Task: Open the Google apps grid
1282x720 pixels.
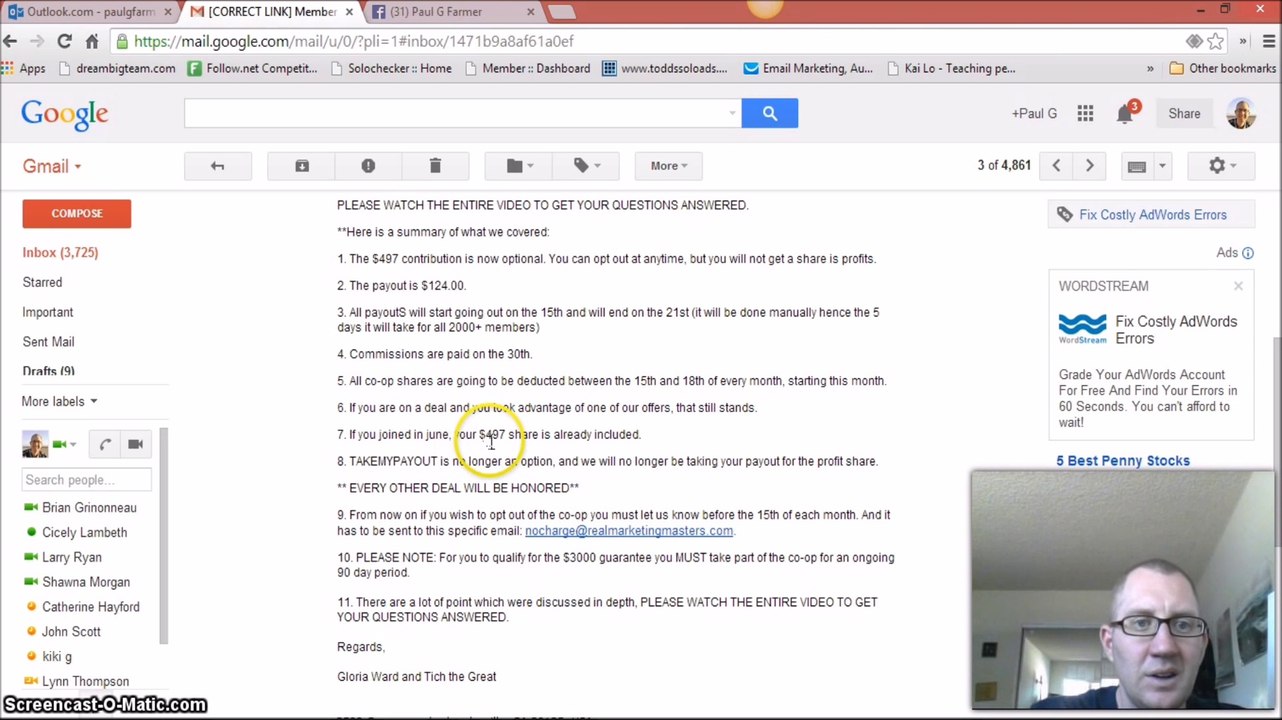Action: [x=1085, y=114]
